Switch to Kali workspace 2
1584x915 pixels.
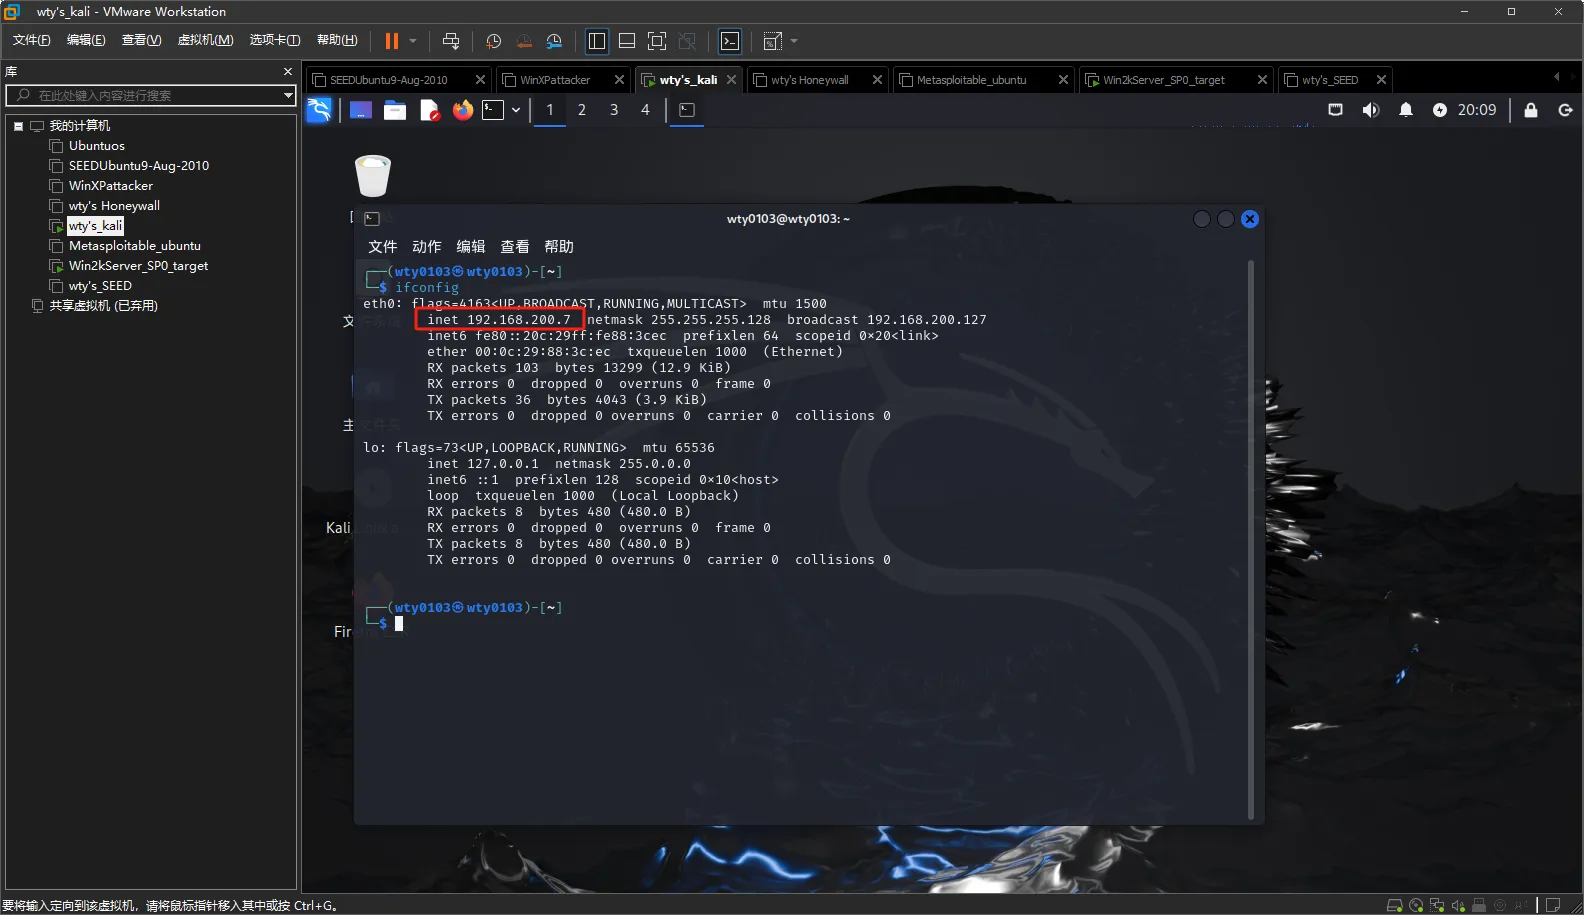coord(582,110)
